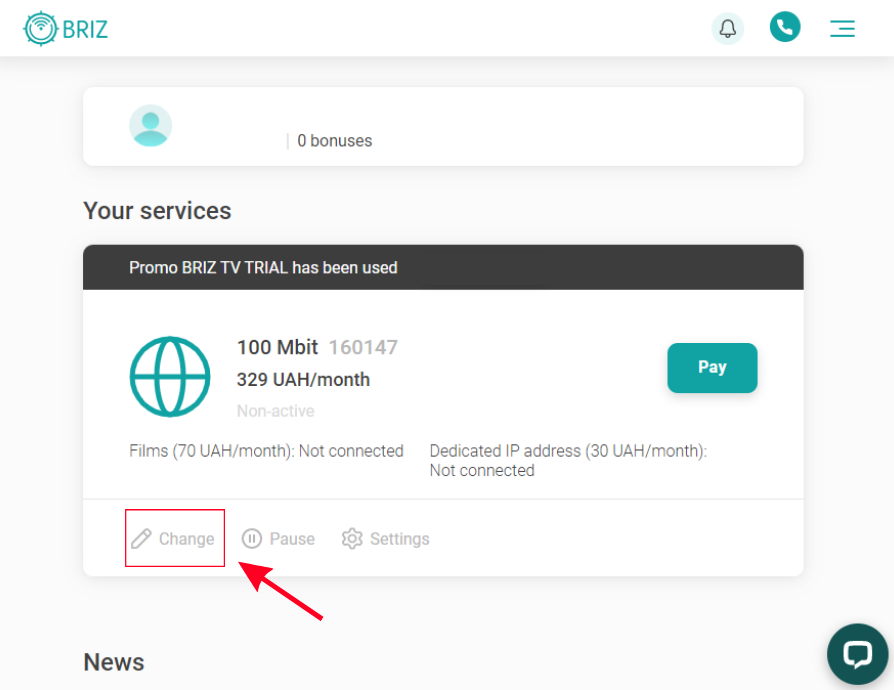Click the user avatar icon
Screen dimensions: 894x690
pos(151,125)
